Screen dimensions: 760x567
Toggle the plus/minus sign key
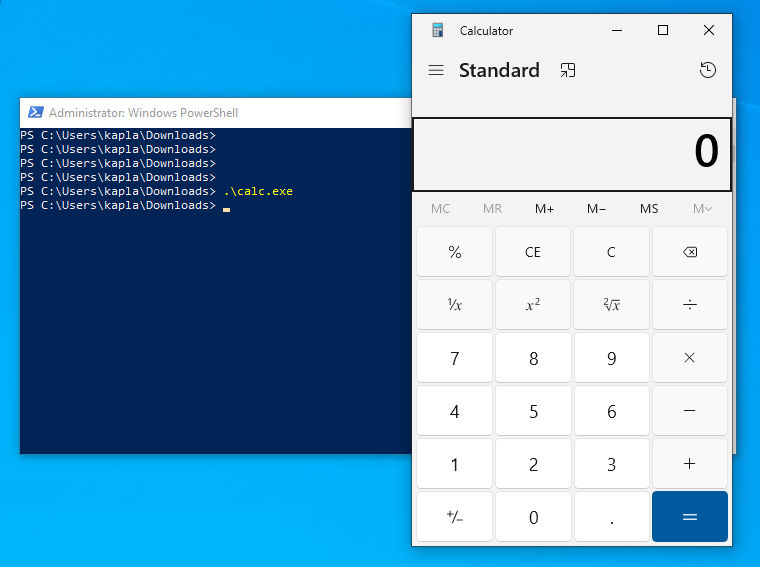tap(455, 517)
